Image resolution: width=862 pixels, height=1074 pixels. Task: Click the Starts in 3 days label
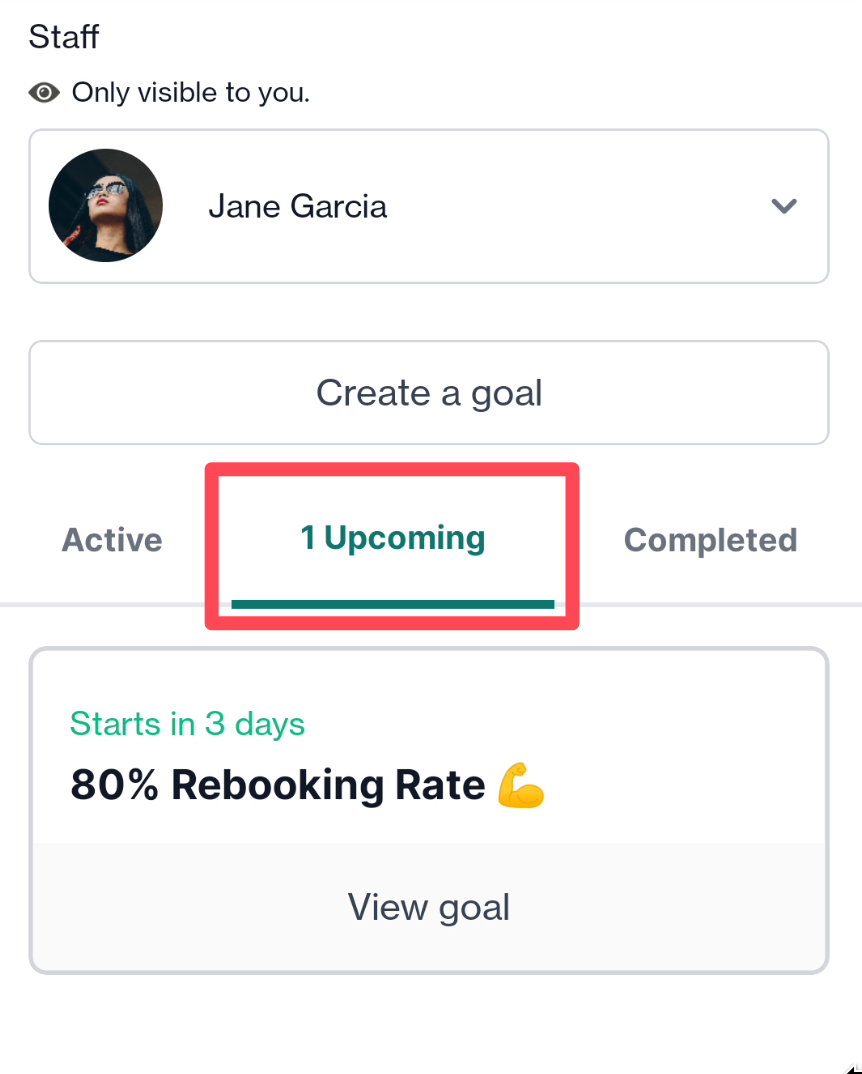[x=187, y=724]
